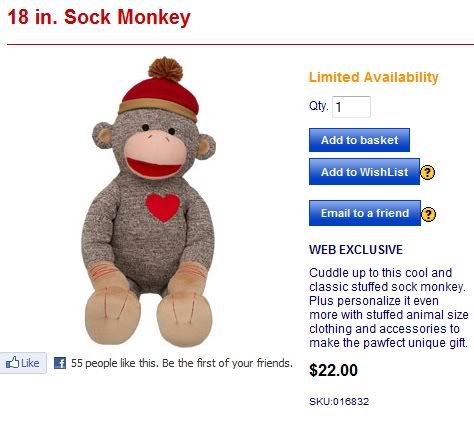Open the help icon next to Email to a friend
474x421 pixels.
pyautogui.click(x=429, y=214)
